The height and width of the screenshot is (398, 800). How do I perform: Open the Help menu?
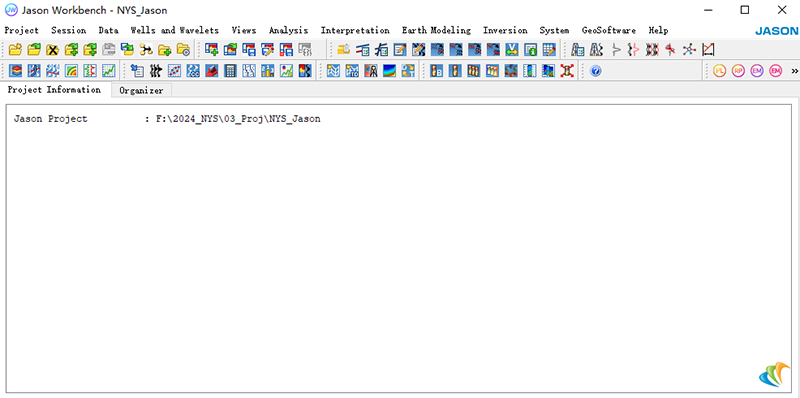pyautogui.click(x=658, y=31)
